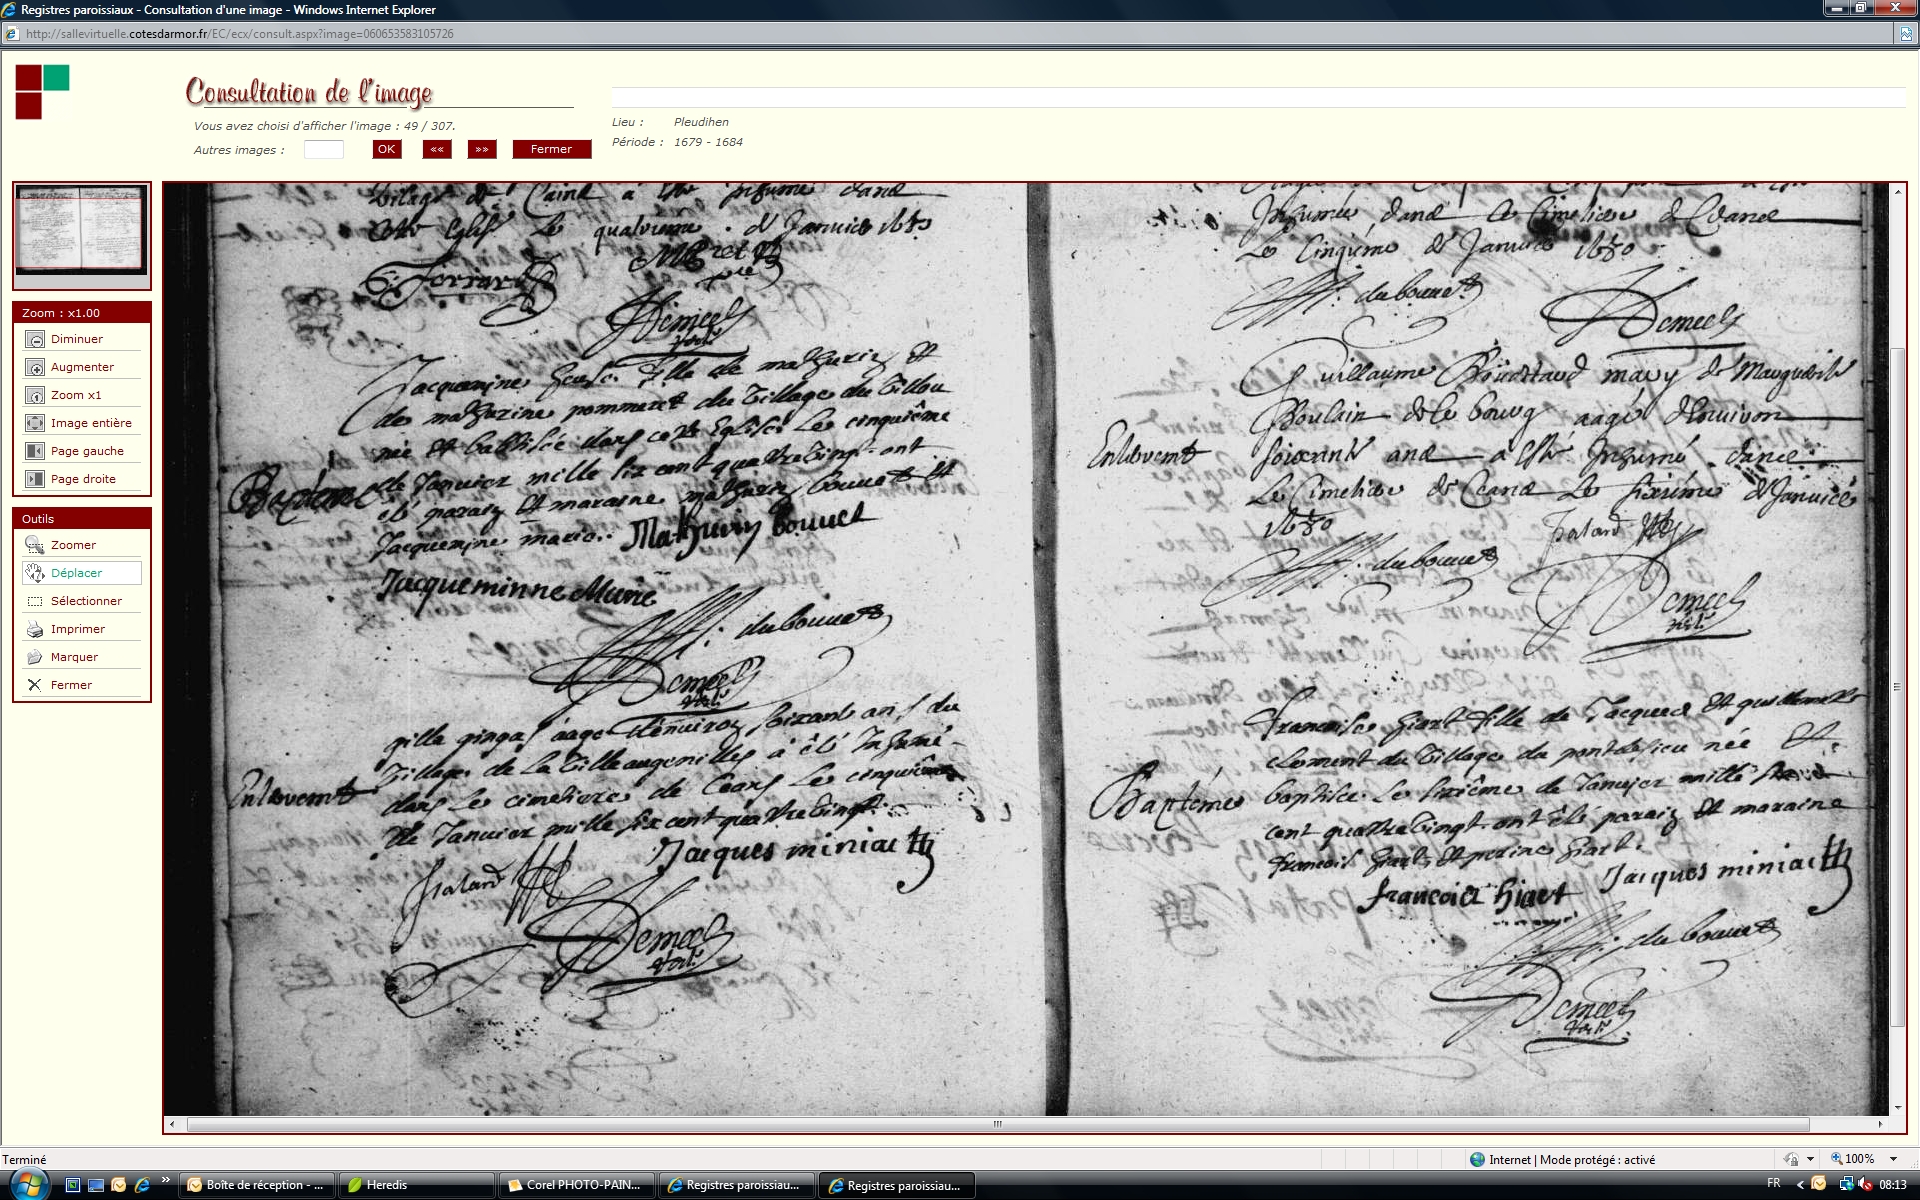Click the Diminuer zoom-out icon
Viewport: 1920px width, 1200px height.
pyautogui.click(x=35, y=340)
